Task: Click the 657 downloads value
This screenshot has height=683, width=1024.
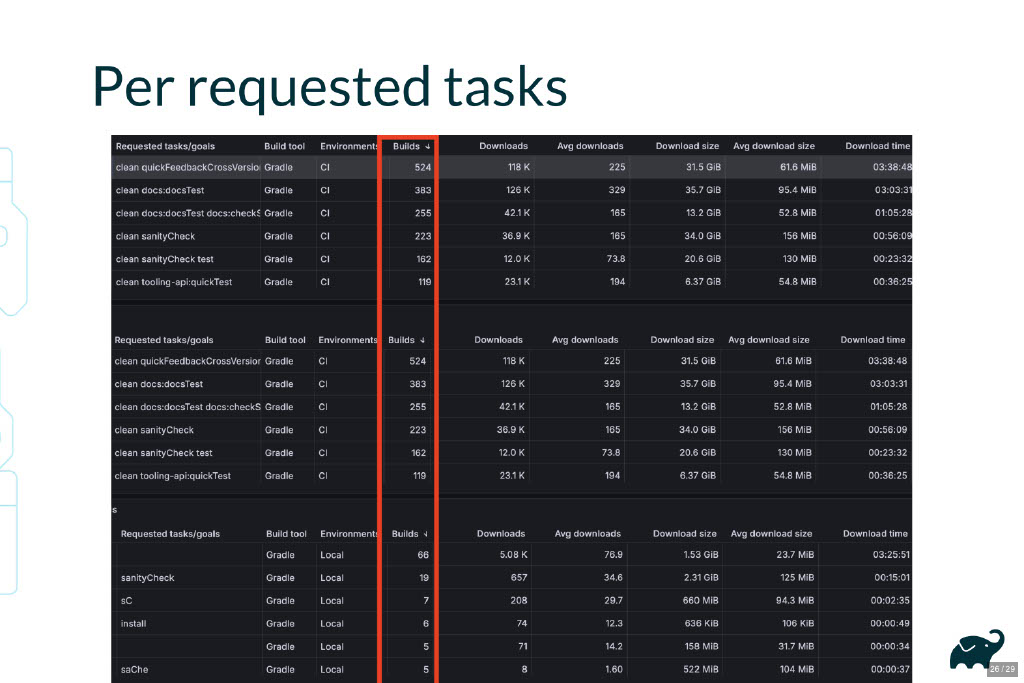Action: [519, 578]
